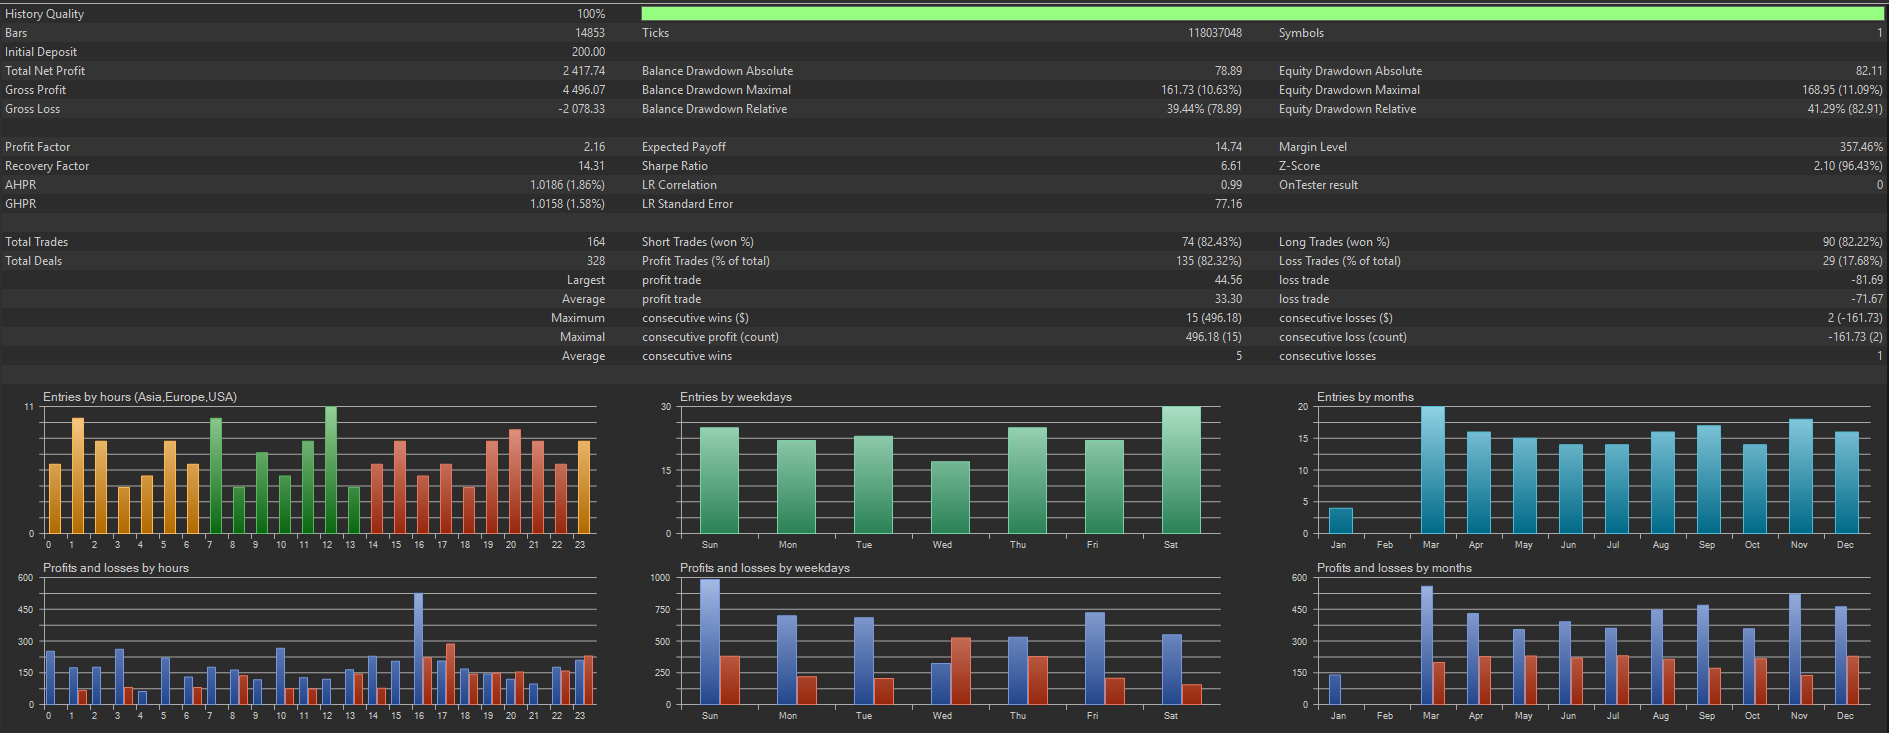Click the Short Trades (won %) row
The height and width of the screenshot is (733, 1889).
942,242
